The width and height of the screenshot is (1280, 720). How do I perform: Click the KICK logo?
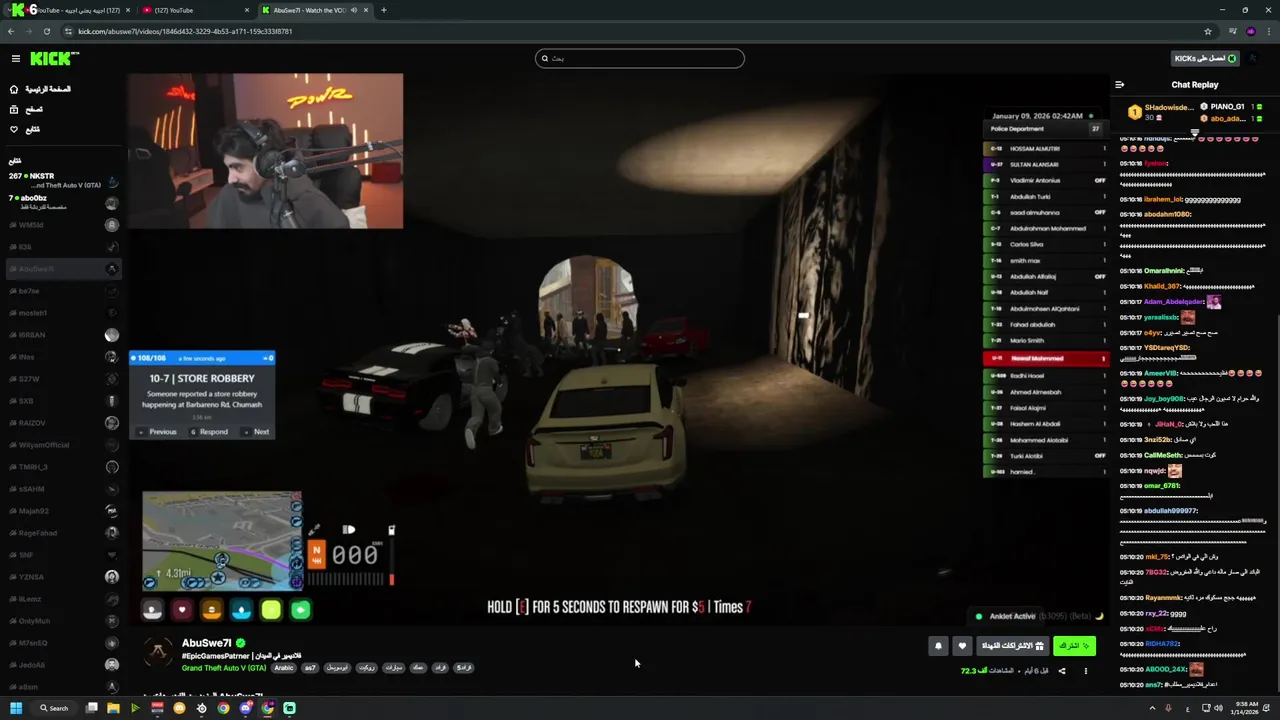pyautogui.click(x=55, y=59)
